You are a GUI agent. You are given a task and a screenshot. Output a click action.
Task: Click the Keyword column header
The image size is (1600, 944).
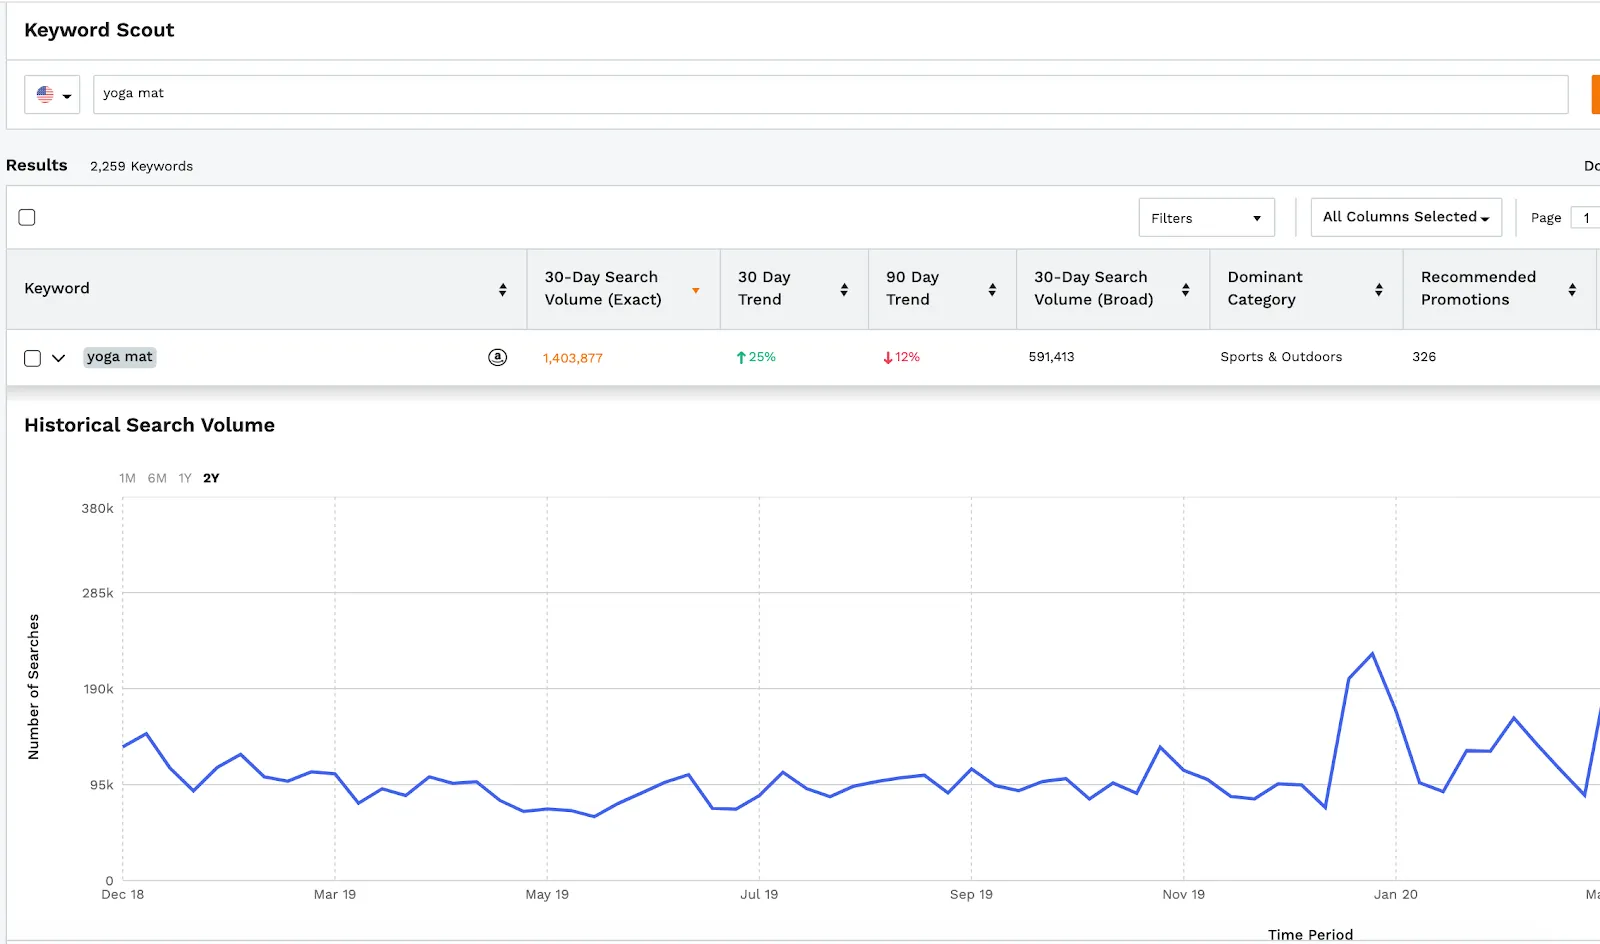(57, 288)
